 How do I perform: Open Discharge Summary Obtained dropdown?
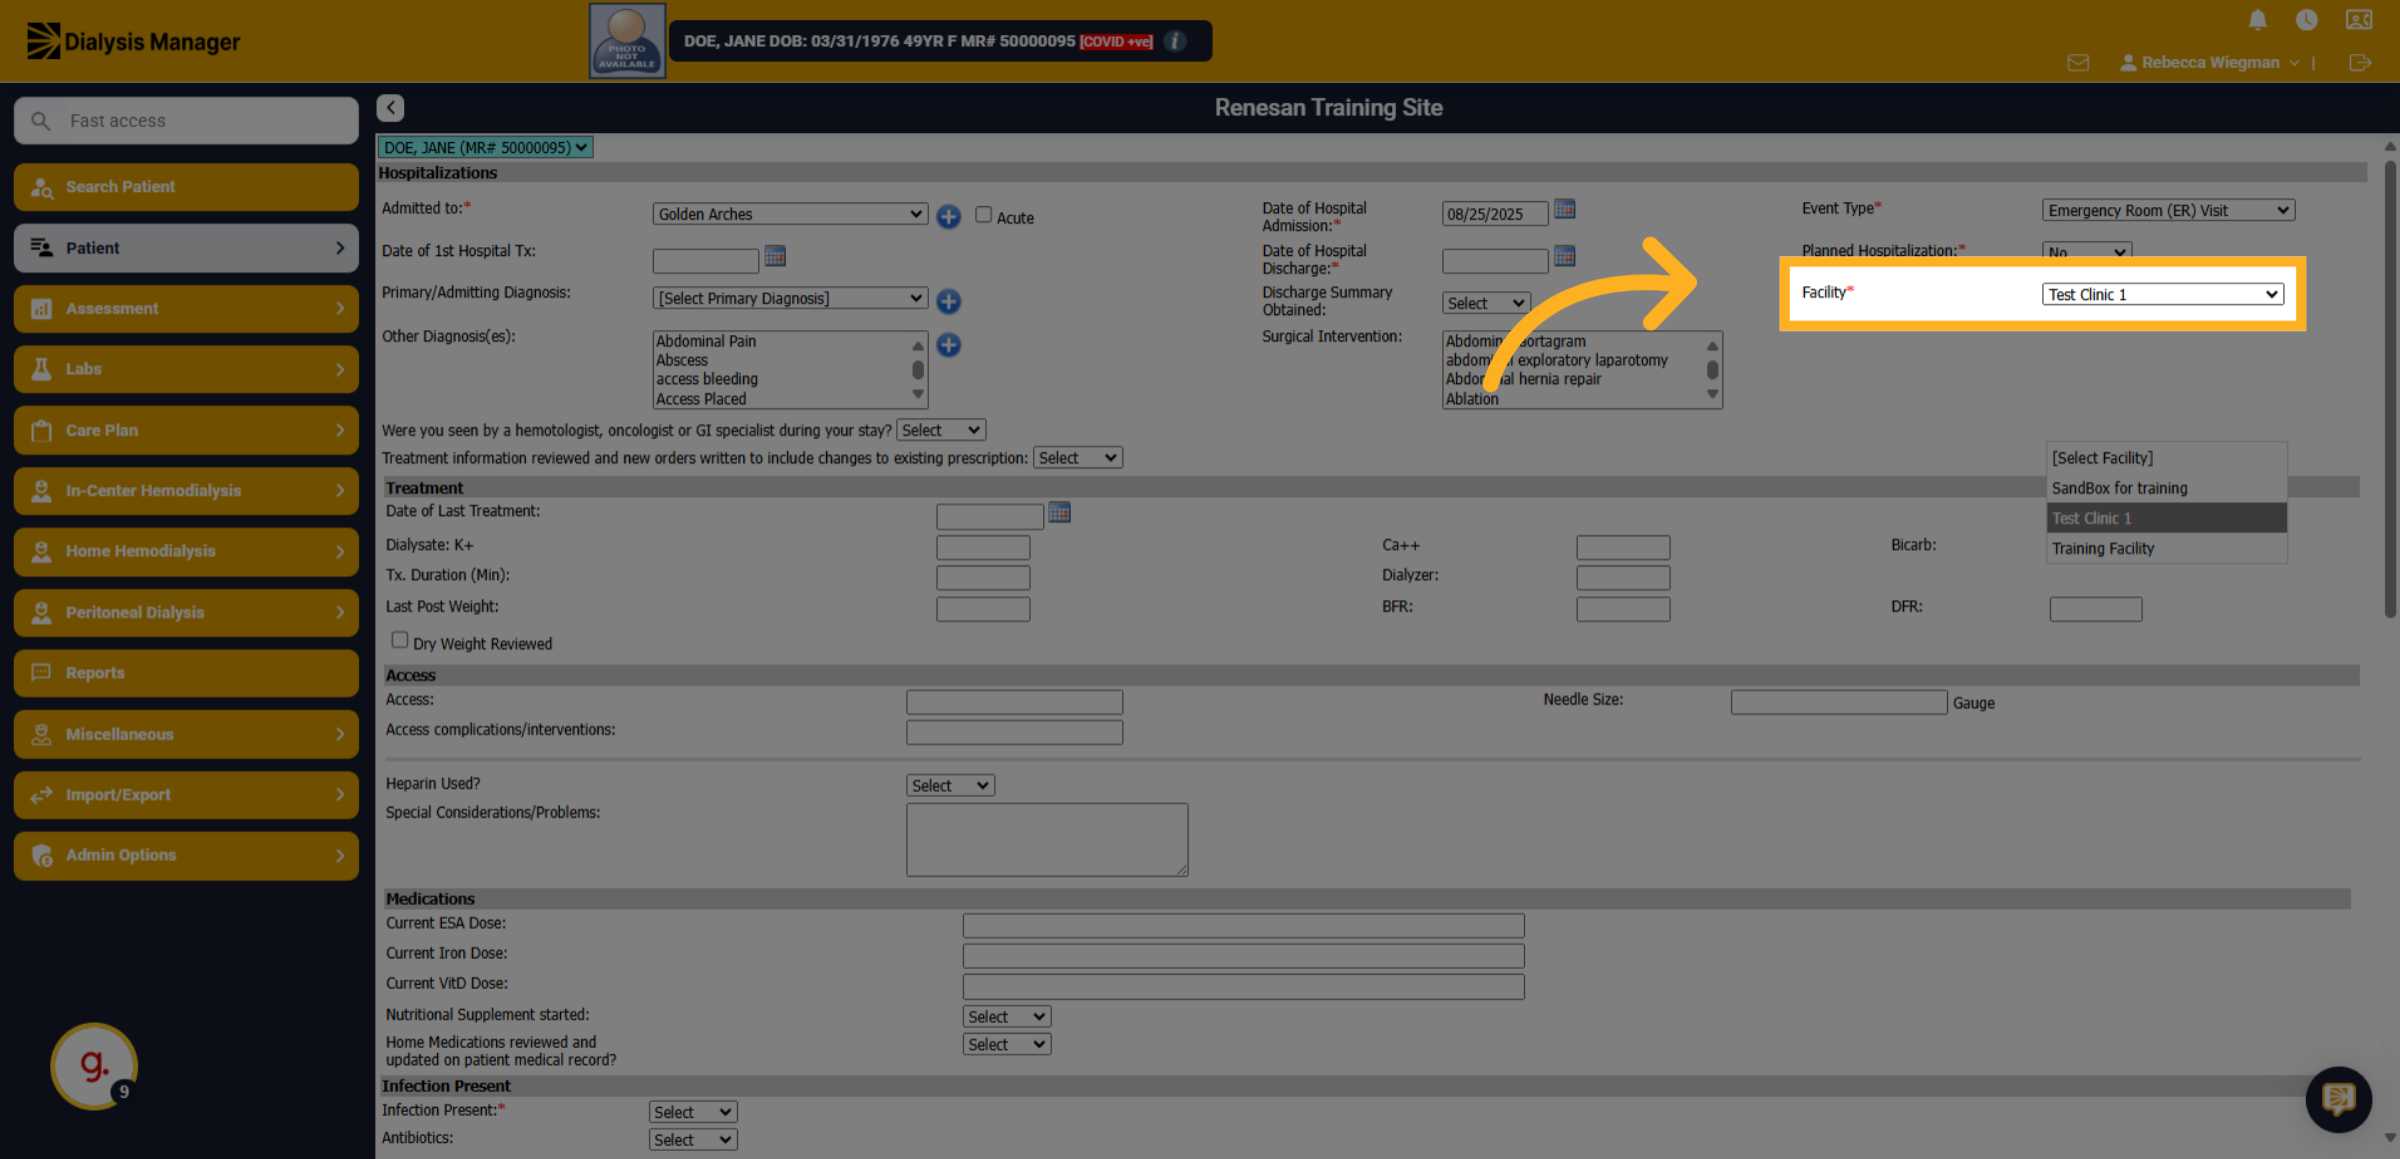1486,303
